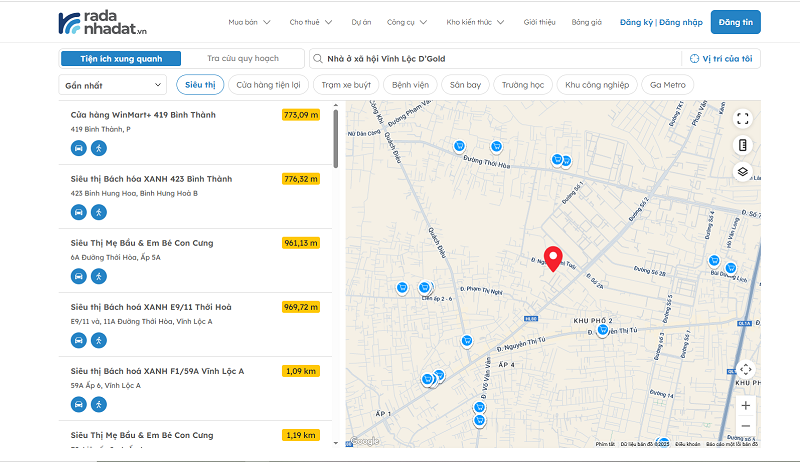This screenshot has width=800, height=462.
Task: Click the 1,09 km distance badge
Action: (301, 371)
